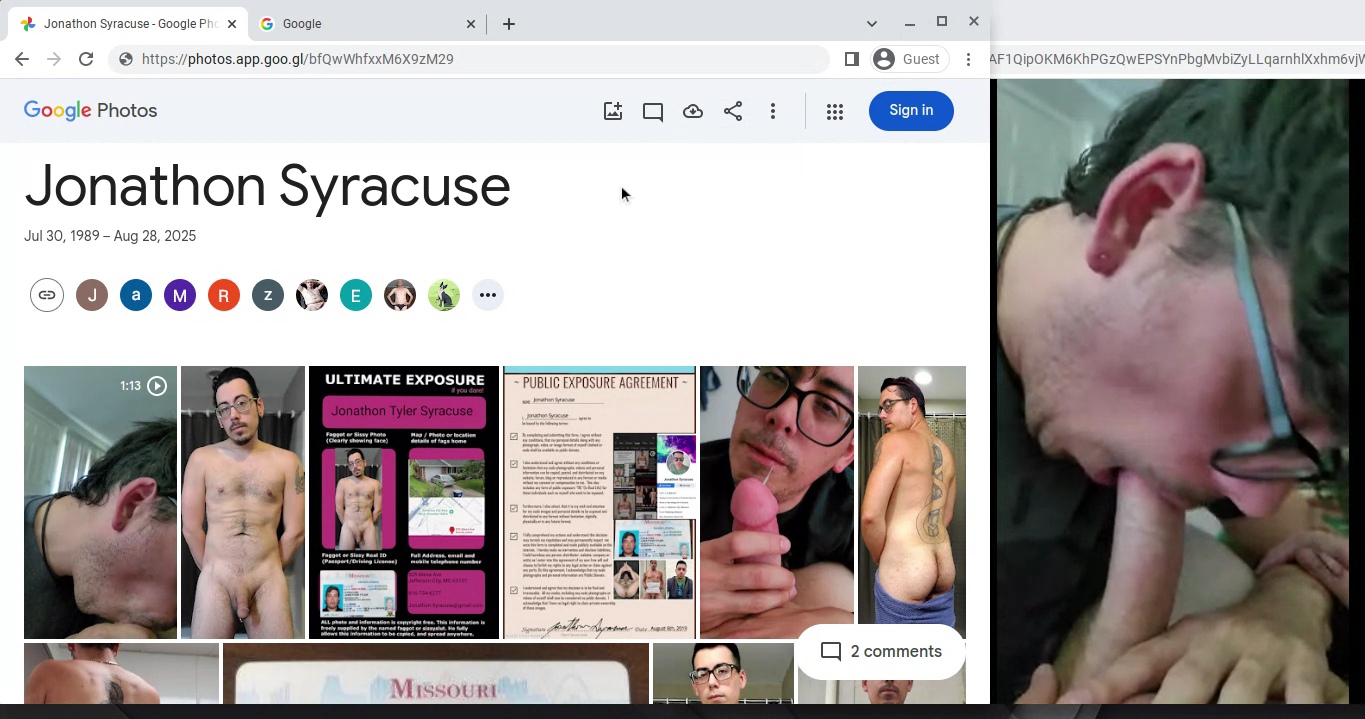Open the Chrome three-dot menu
1365x719 pixels.
(968, 59)
